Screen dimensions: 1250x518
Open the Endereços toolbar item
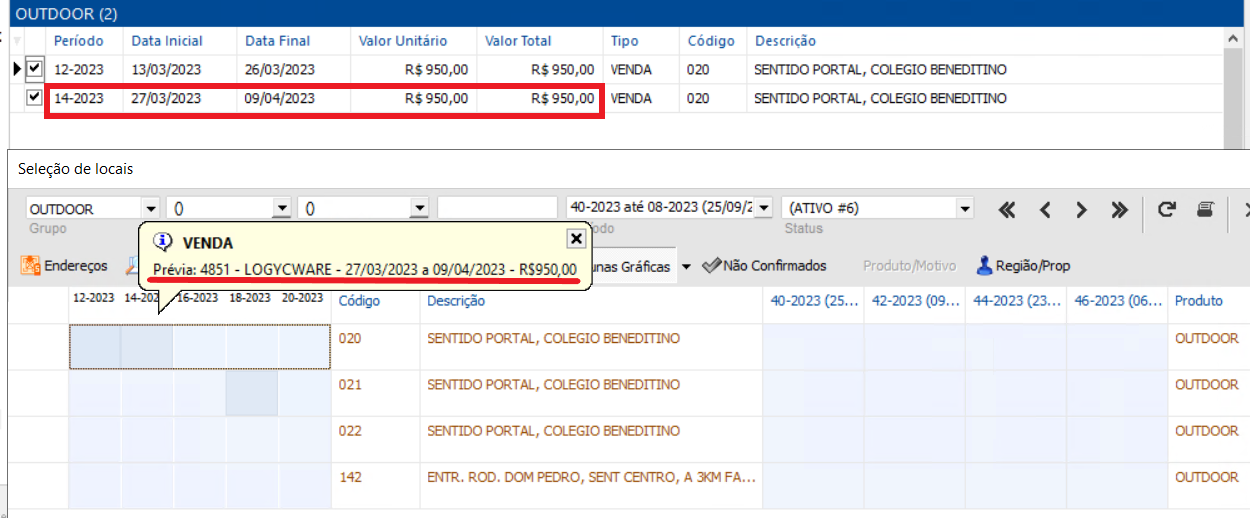click(65, 266)
